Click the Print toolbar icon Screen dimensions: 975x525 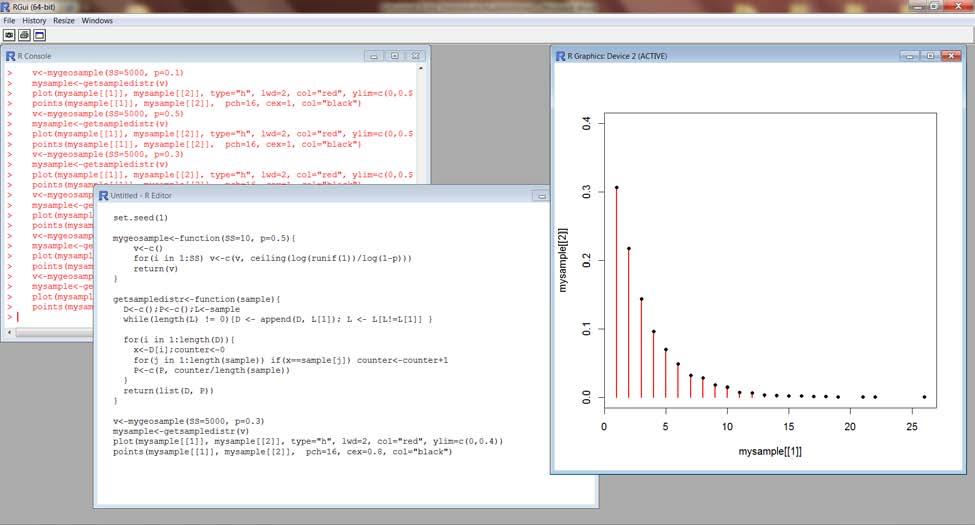[24, 35]
